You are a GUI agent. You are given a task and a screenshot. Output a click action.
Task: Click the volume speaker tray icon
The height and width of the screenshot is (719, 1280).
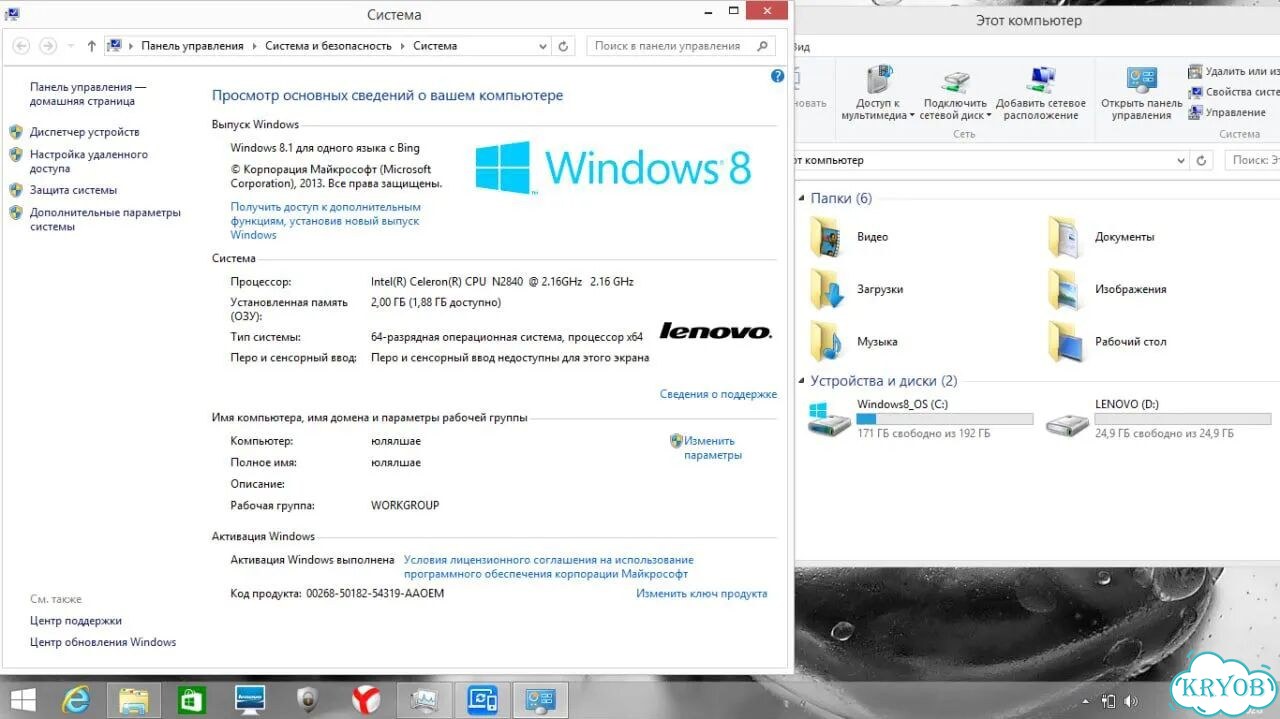click(x=1131, y=701)
